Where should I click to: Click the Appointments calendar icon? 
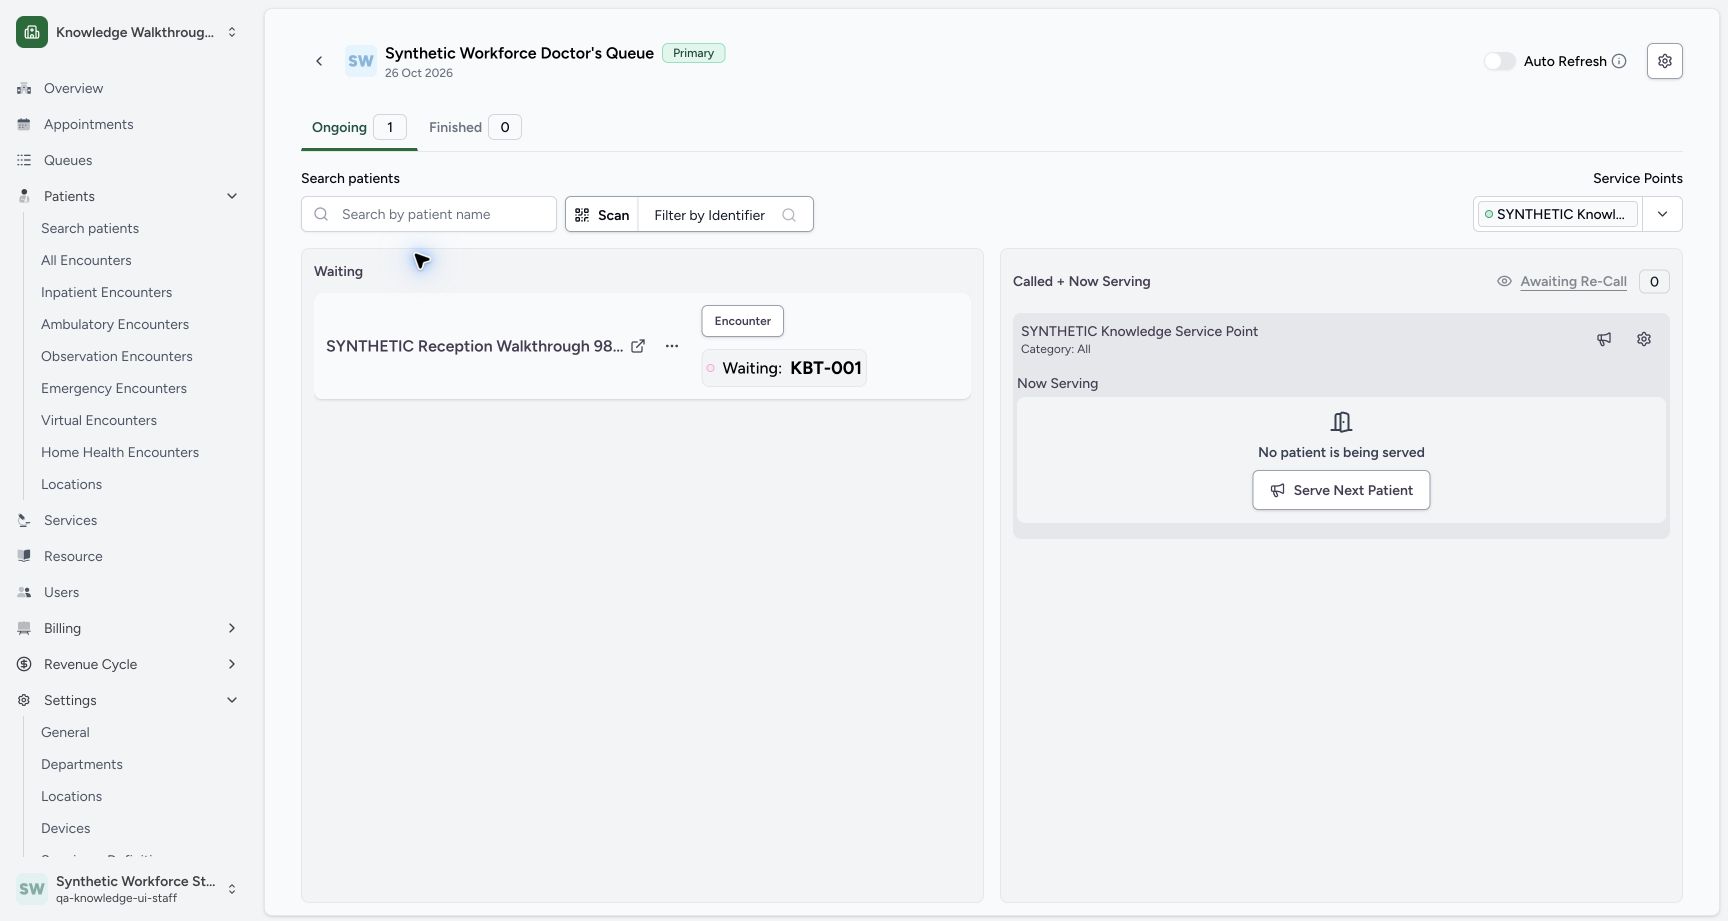pyautogui.click(x=24, y=124)
